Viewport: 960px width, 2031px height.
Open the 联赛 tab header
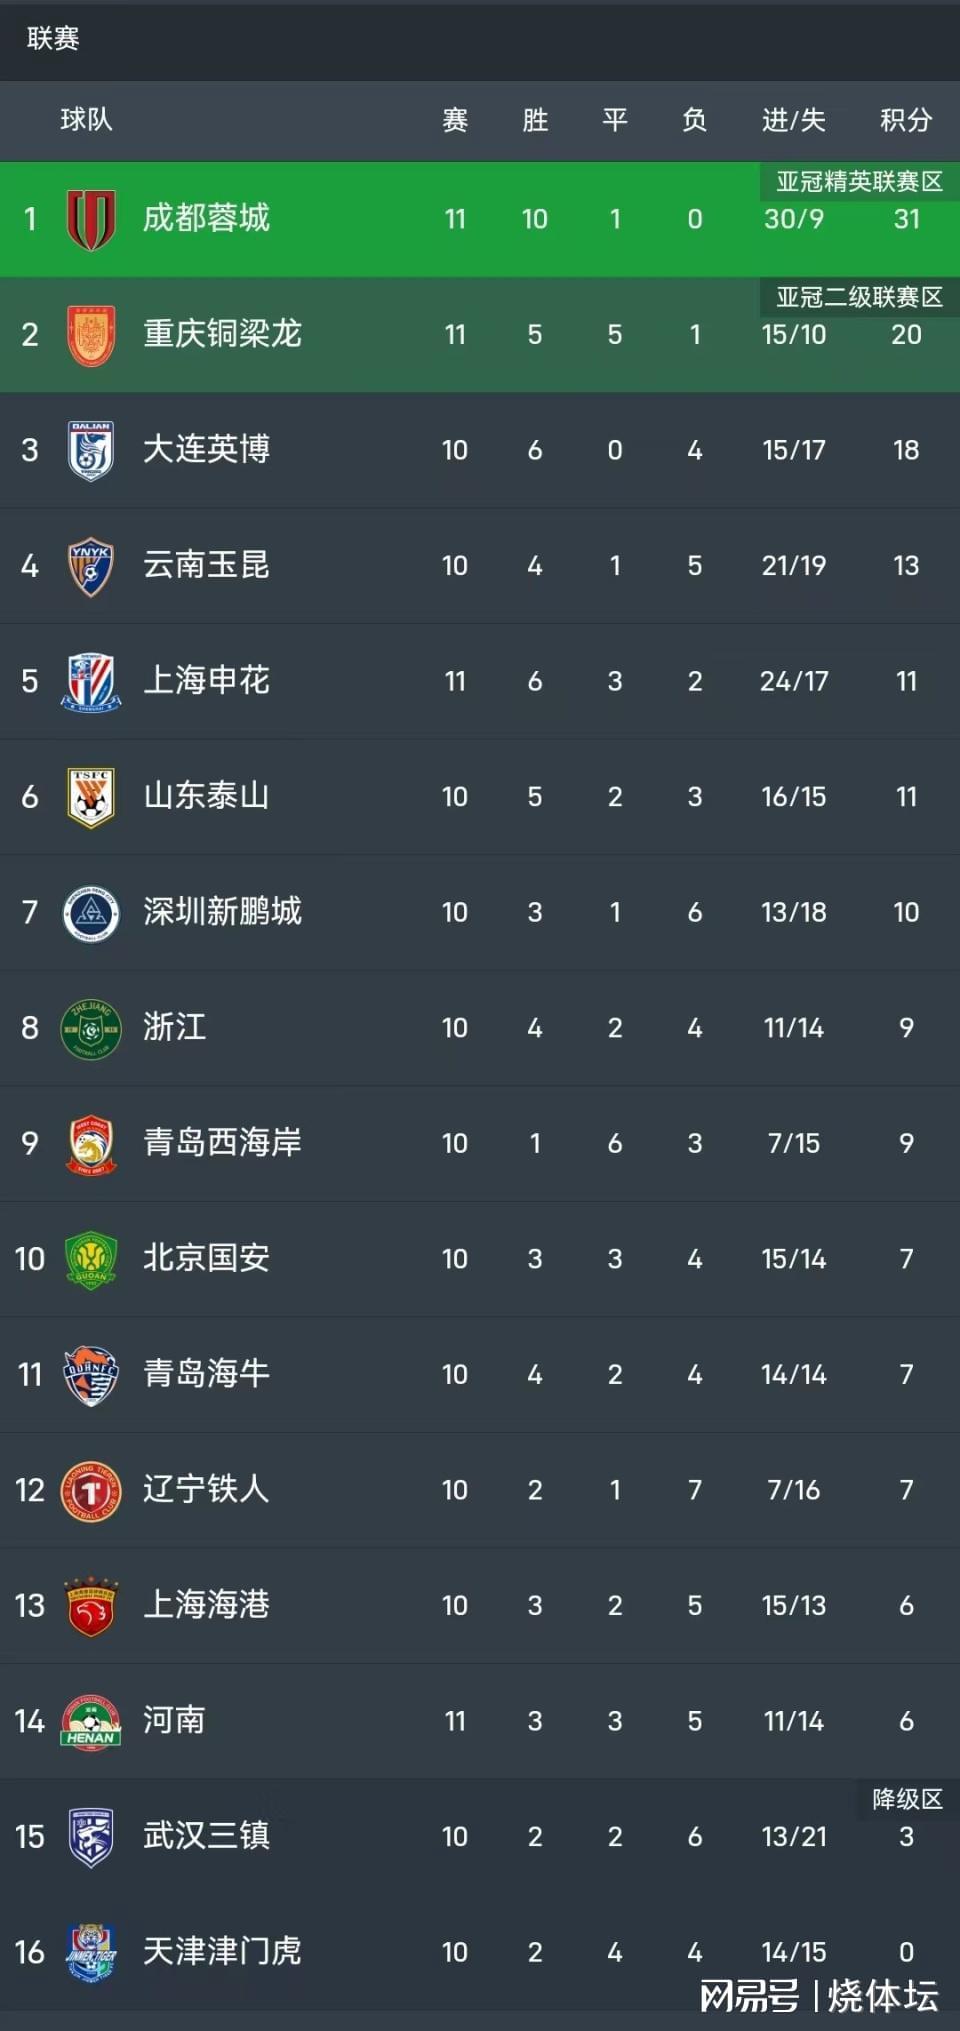53,39
